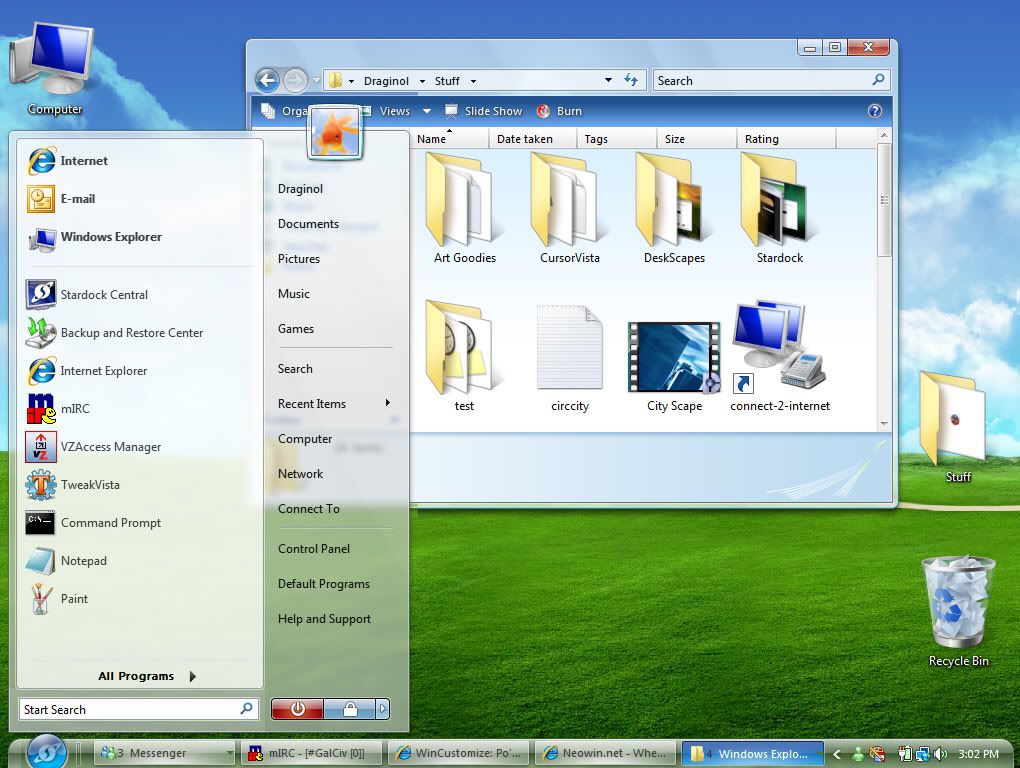Sort by Date taken column
1020x768 pixels.
[532, 139]
